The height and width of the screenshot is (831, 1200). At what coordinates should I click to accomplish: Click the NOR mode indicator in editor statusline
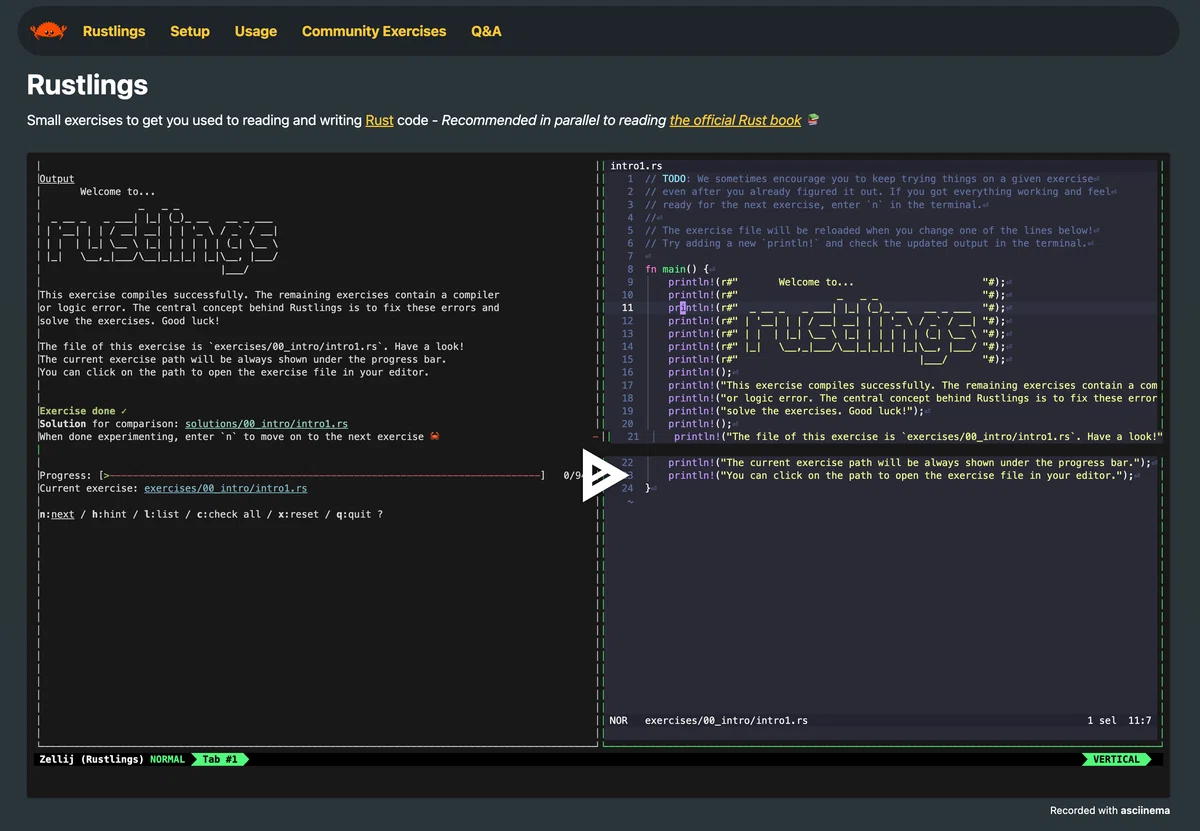pyautogui.click(x=619, y=720)
